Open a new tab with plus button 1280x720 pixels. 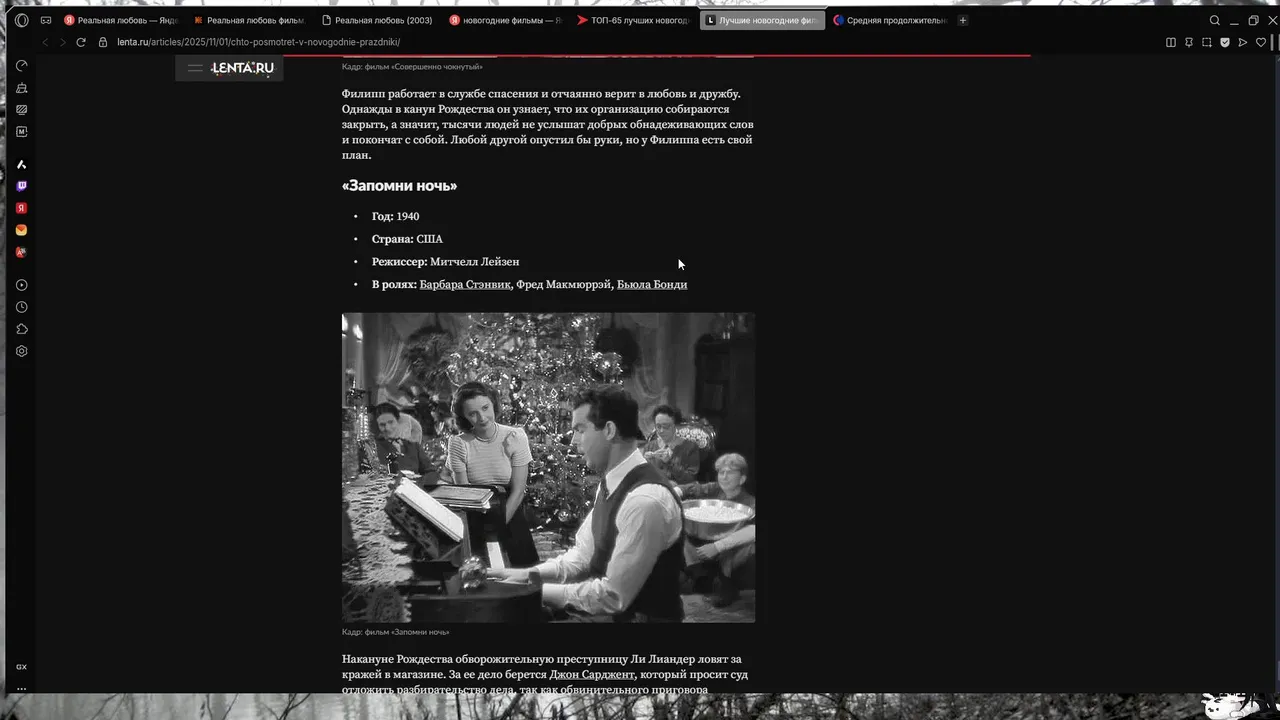click(963, 20)
